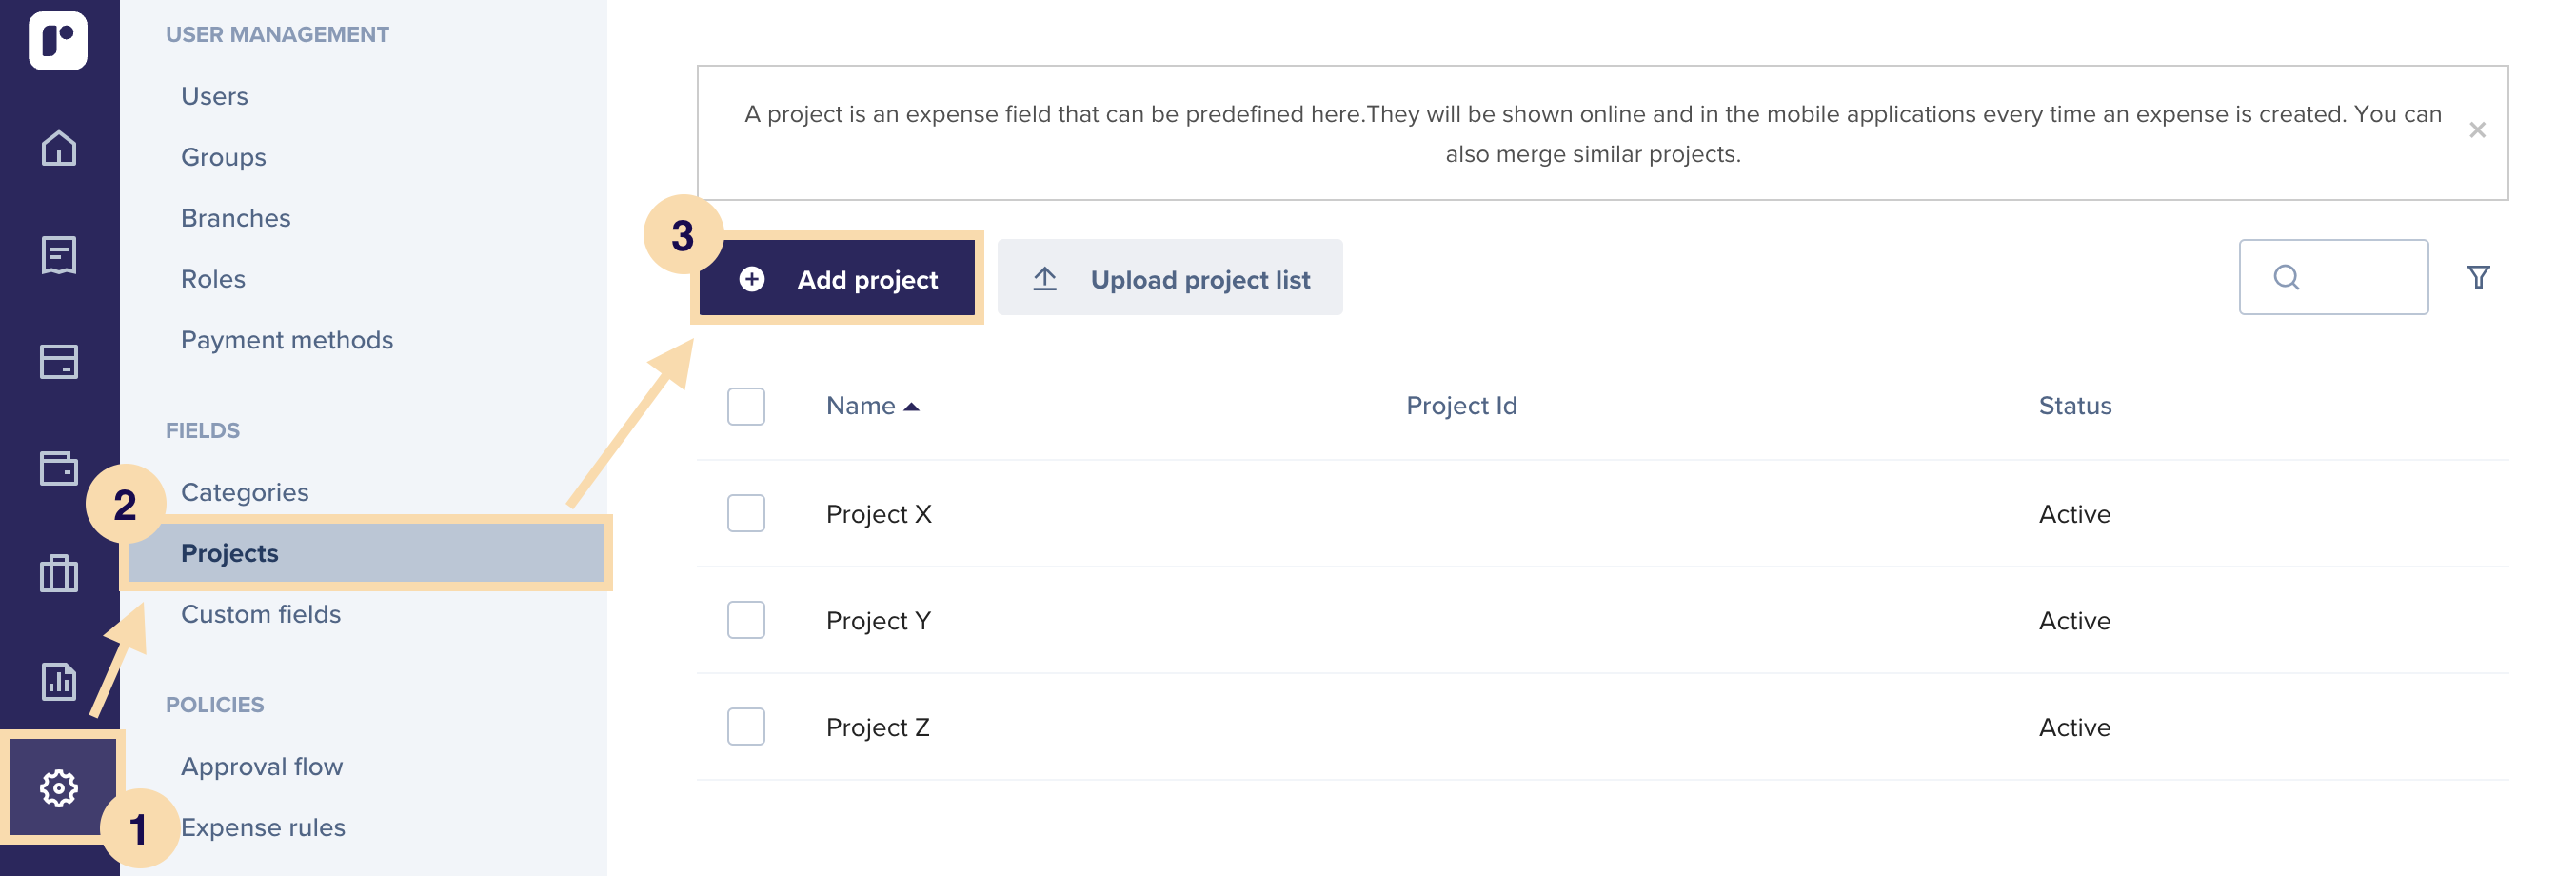The width and height of the screenshot is (2576, 876).
Task: Select Approval flow in Policies
Action: click(x=262, y=766)
